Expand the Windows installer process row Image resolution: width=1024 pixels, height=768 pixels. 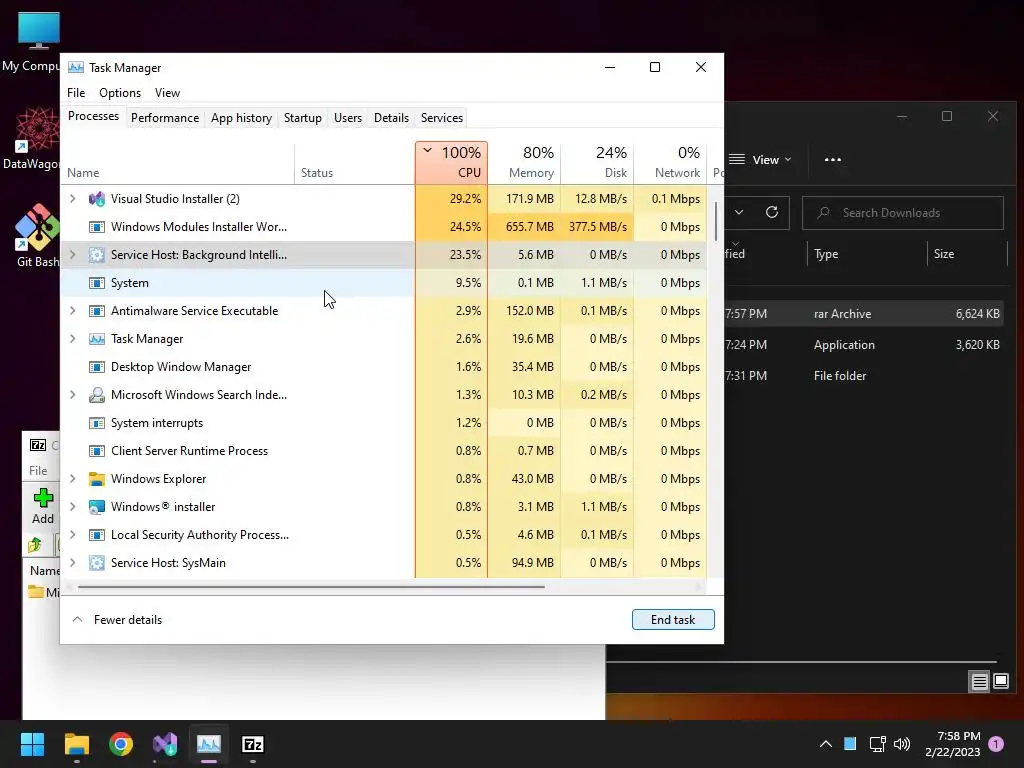72,507
